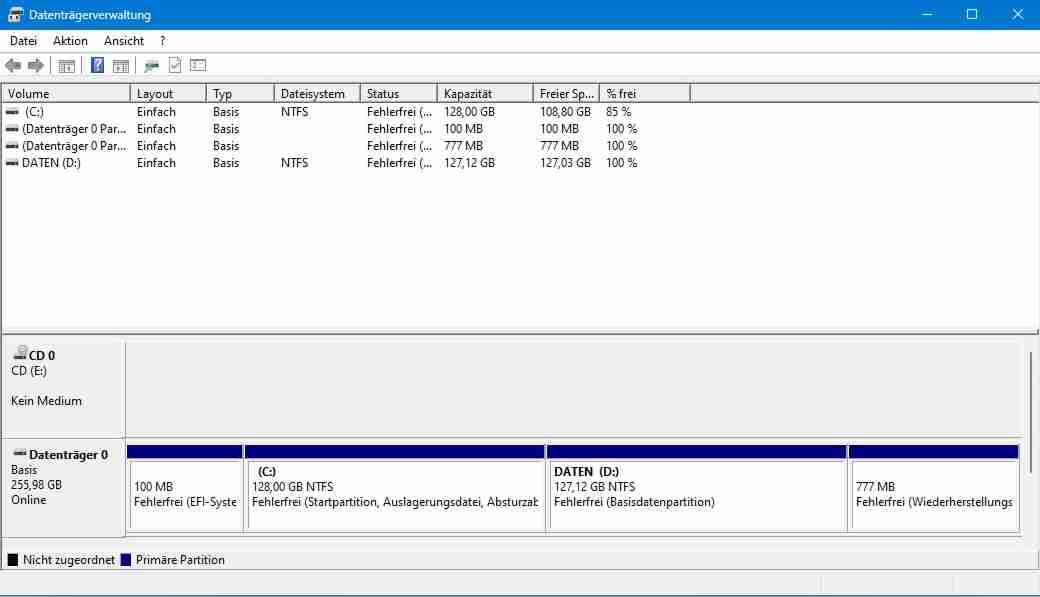The width and height of the screenshot is (1040, 597).
Task: Toggle the action pane toolbar icon
Action: click(120, 66)
